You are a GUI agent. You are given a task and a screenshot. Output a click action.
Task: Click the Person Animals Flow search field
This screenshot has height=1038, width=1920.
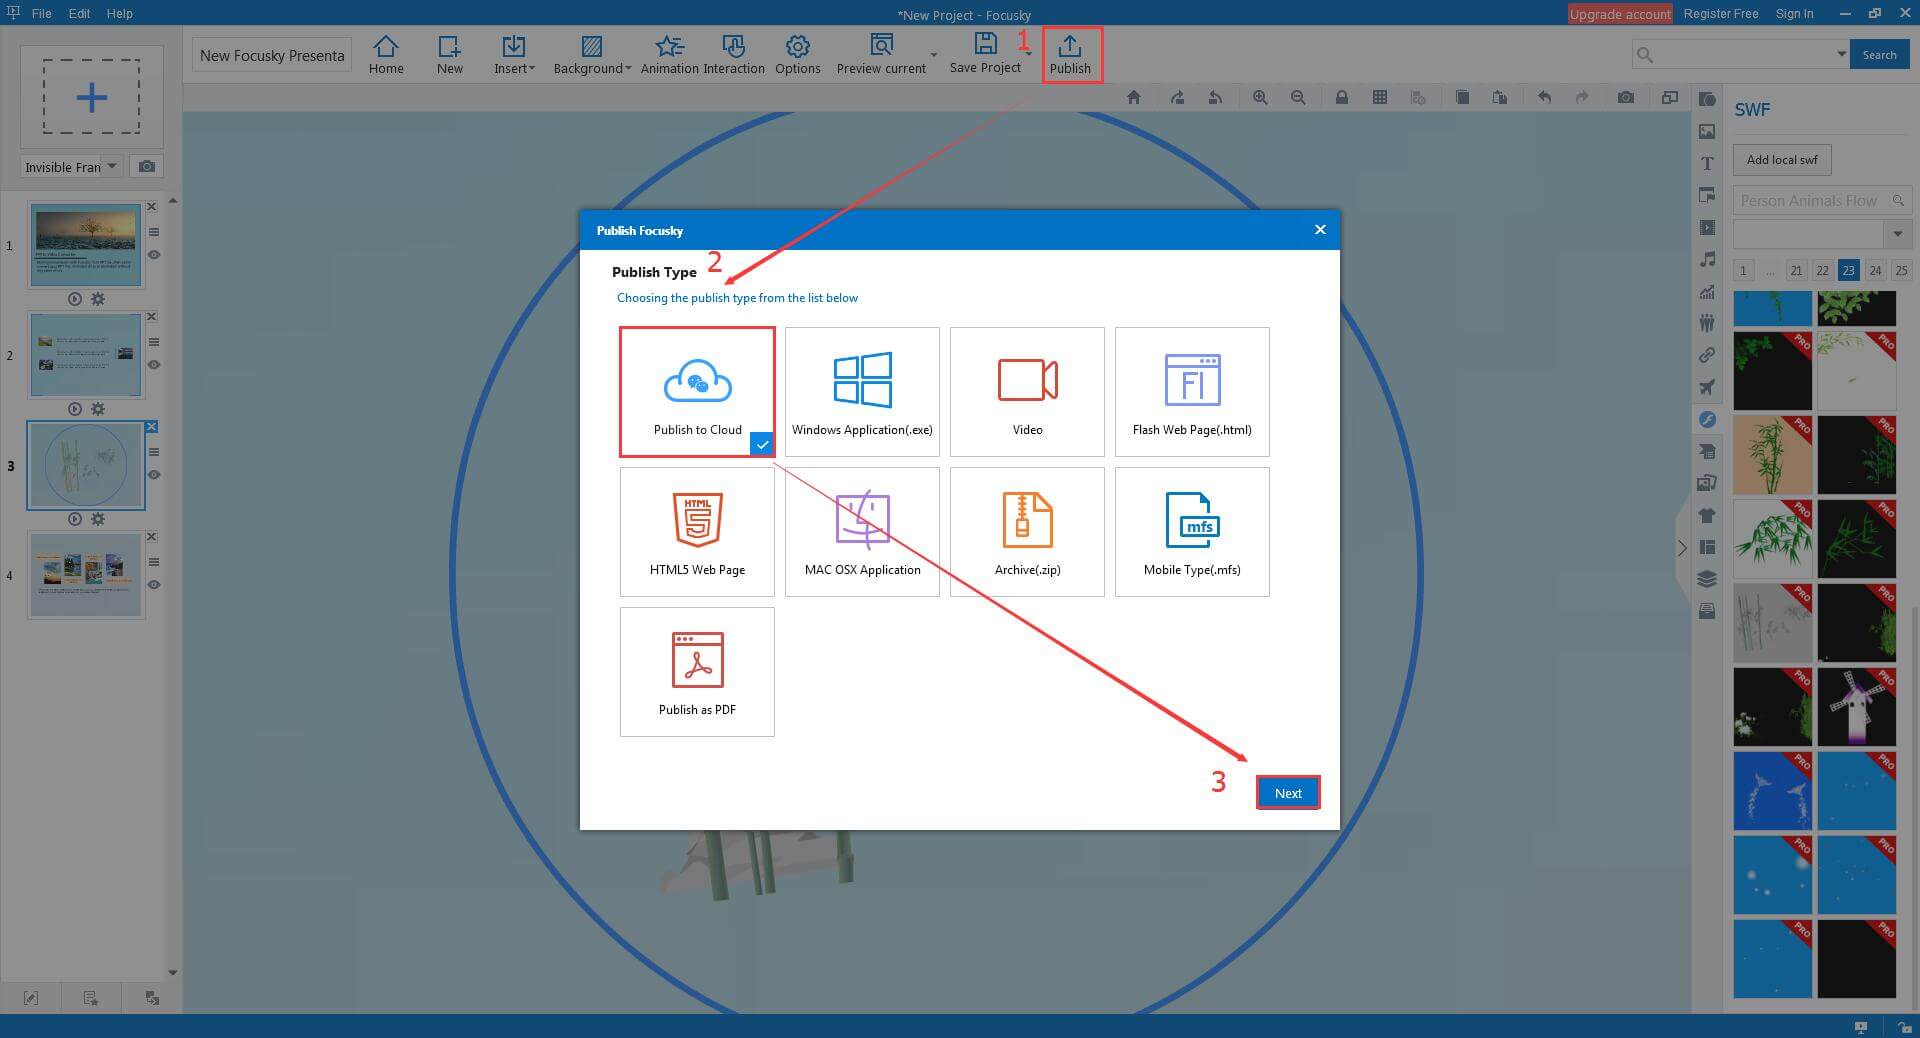pos(1822,200)
